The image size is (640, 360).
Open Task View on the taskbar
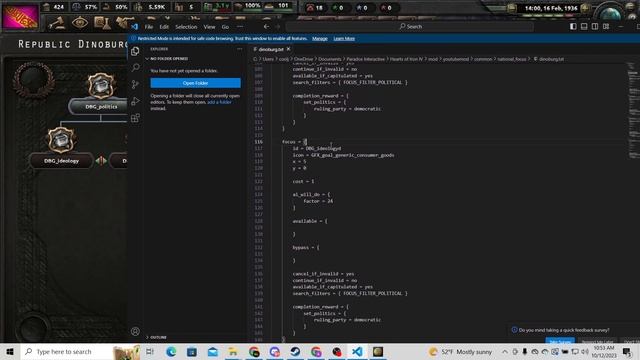pos(150,351)
